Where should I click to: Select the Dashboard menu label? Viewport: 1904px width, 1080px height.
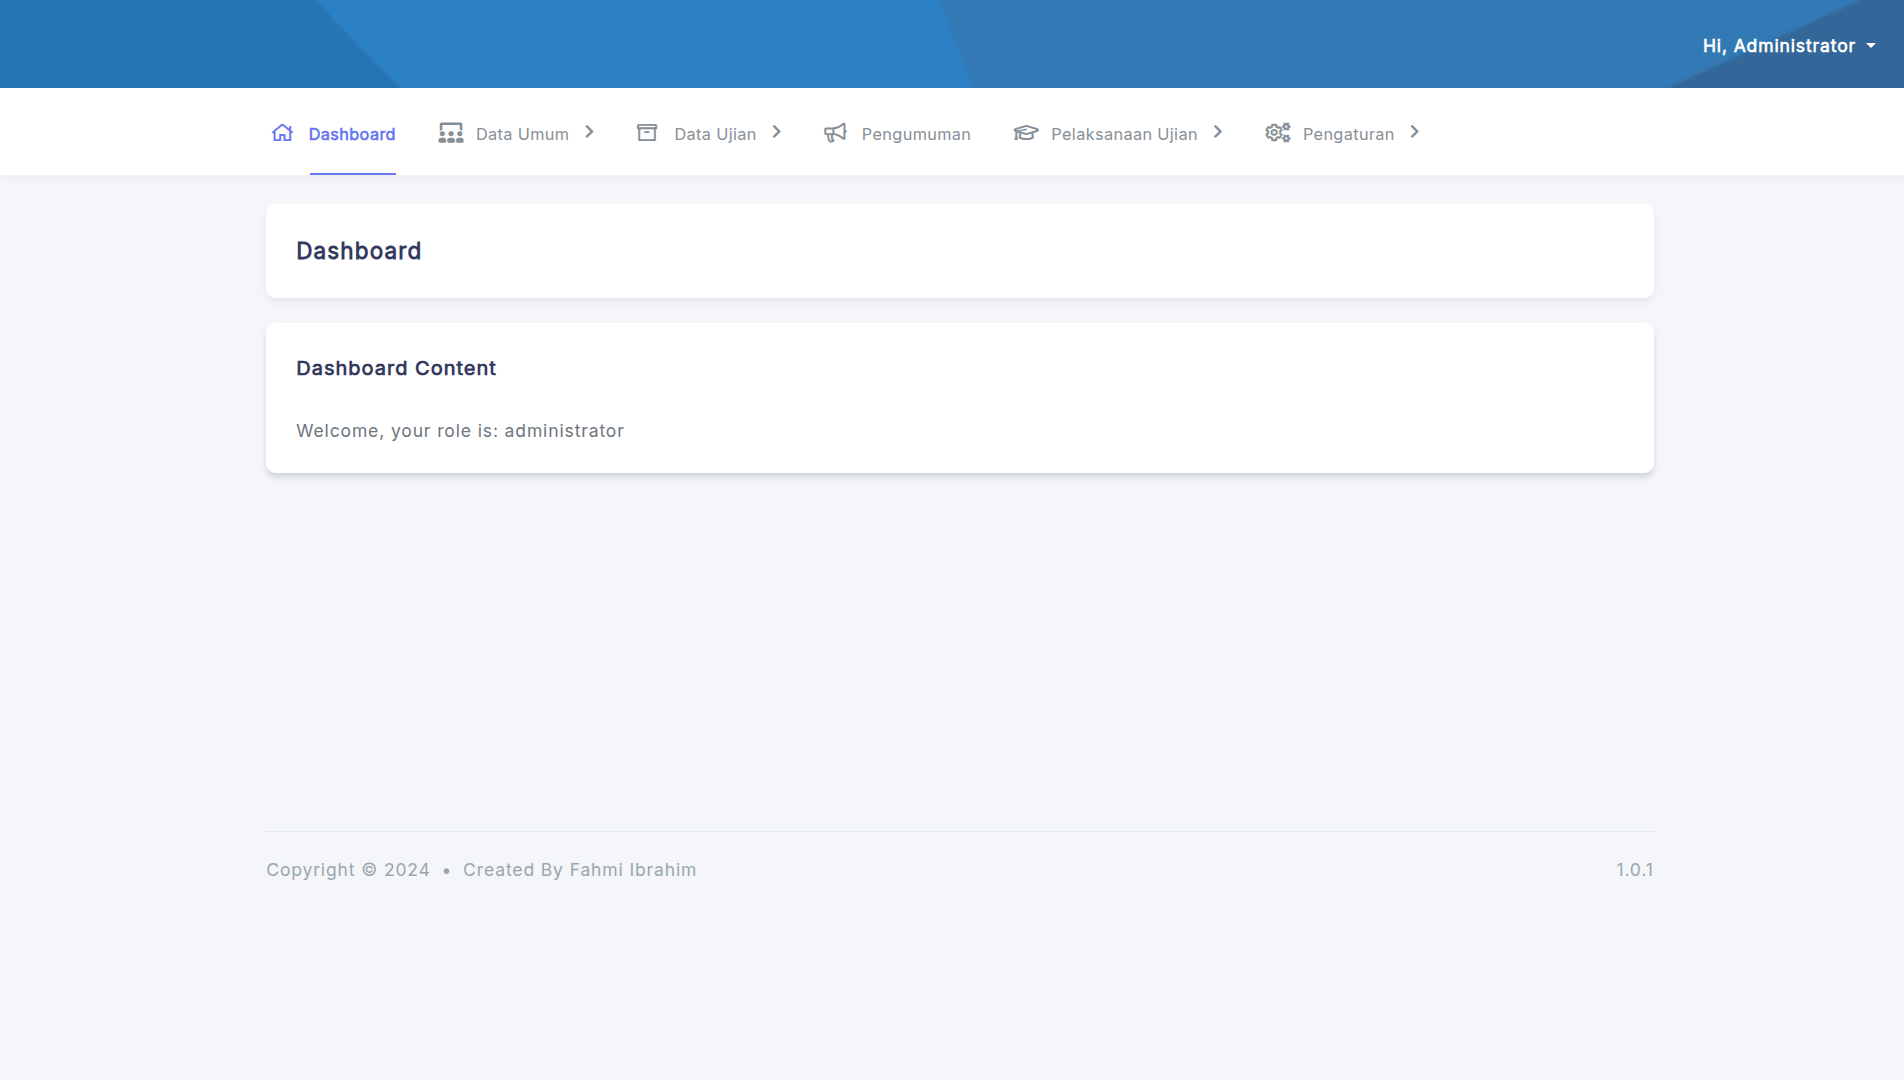click(352, 134)
